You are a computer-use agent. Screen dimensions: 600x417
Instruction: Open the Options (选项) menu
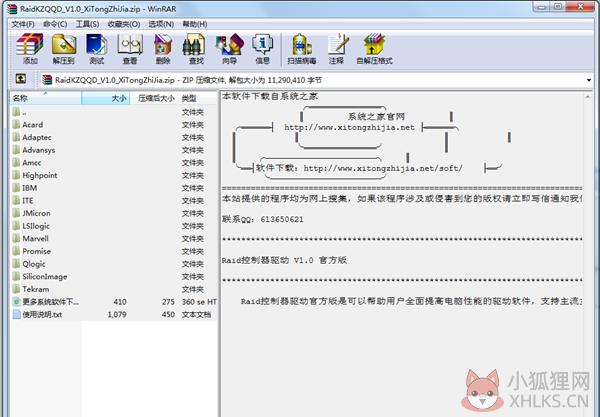161,24
